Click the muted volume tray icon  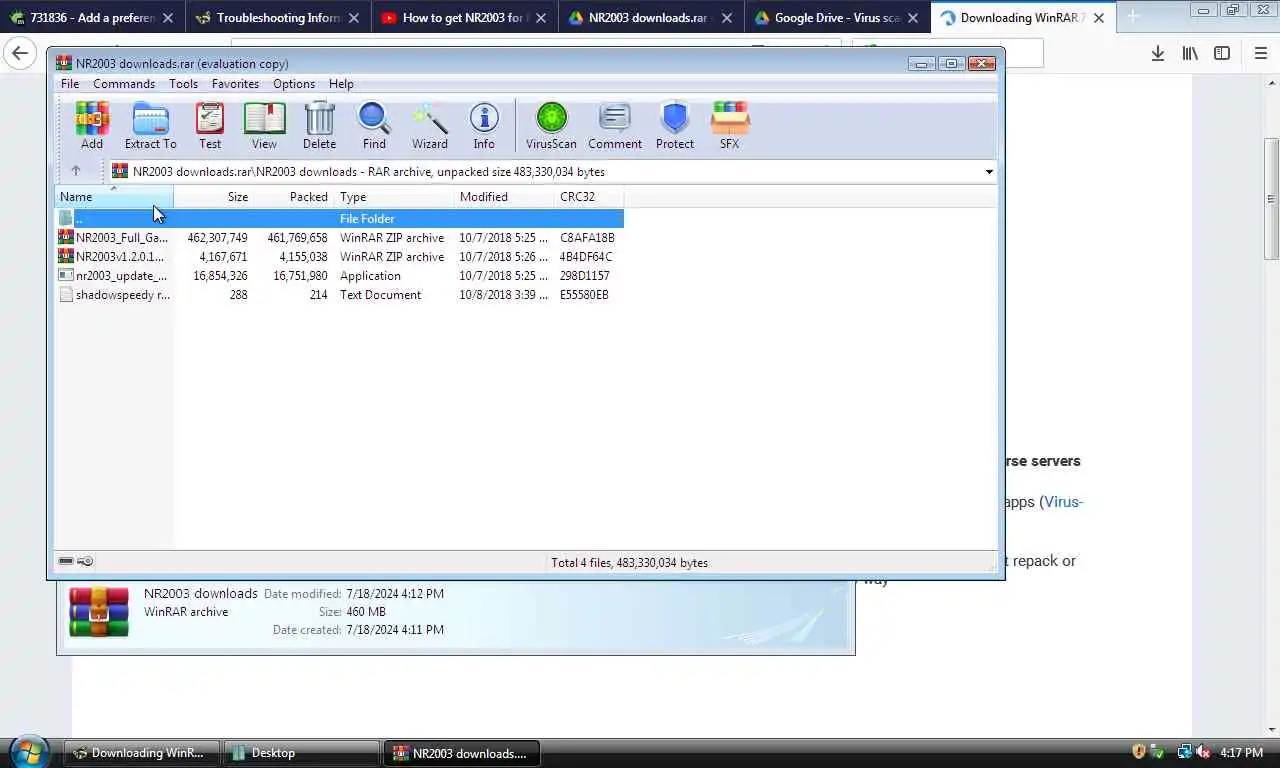(1203, 752)
